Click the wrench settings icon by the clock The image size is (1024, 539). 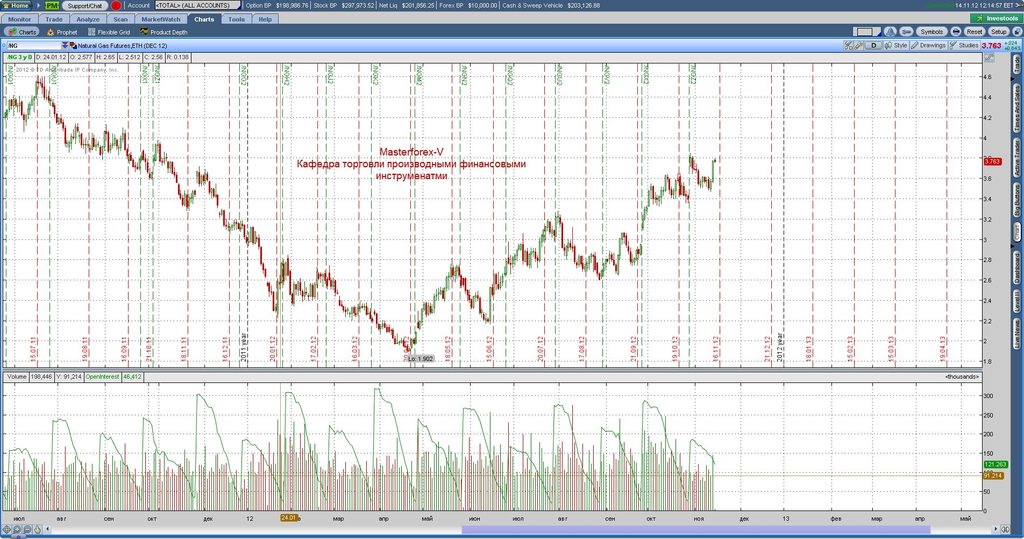1018,5
